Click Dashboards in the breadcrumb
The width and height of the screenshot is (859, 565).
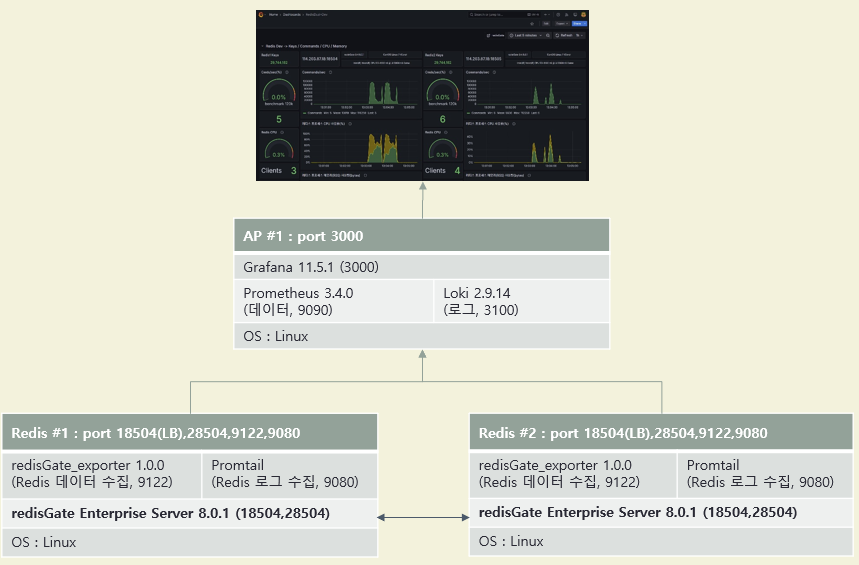point(291,15)
